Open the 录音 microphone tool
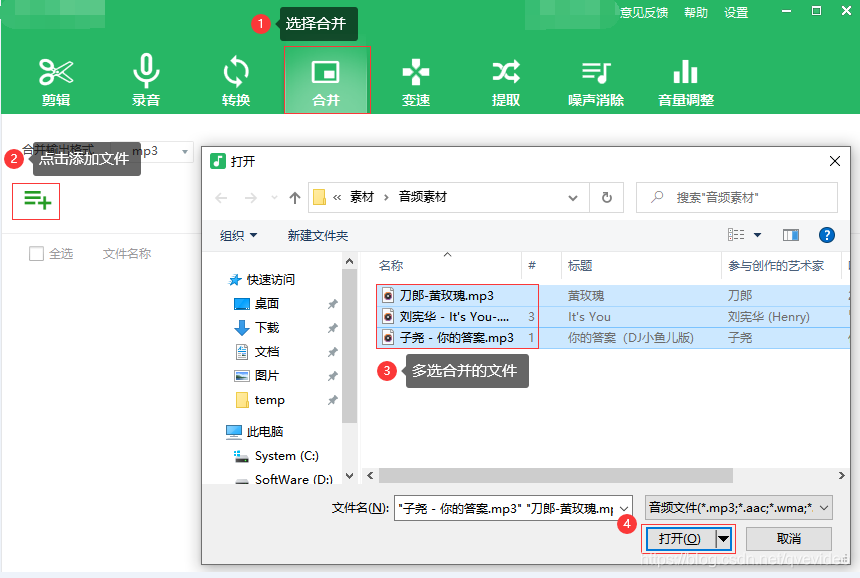 146,81
